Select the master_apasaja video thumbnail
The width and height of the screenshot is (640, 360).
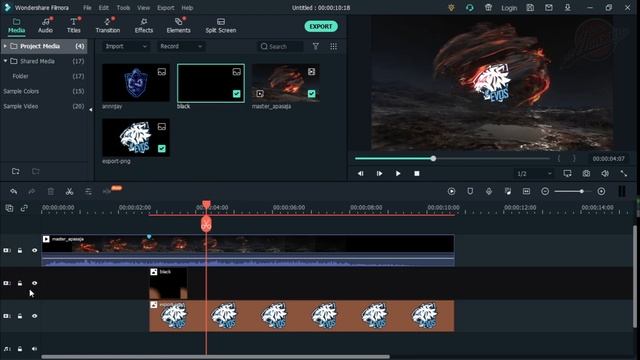tap(286, 83)
